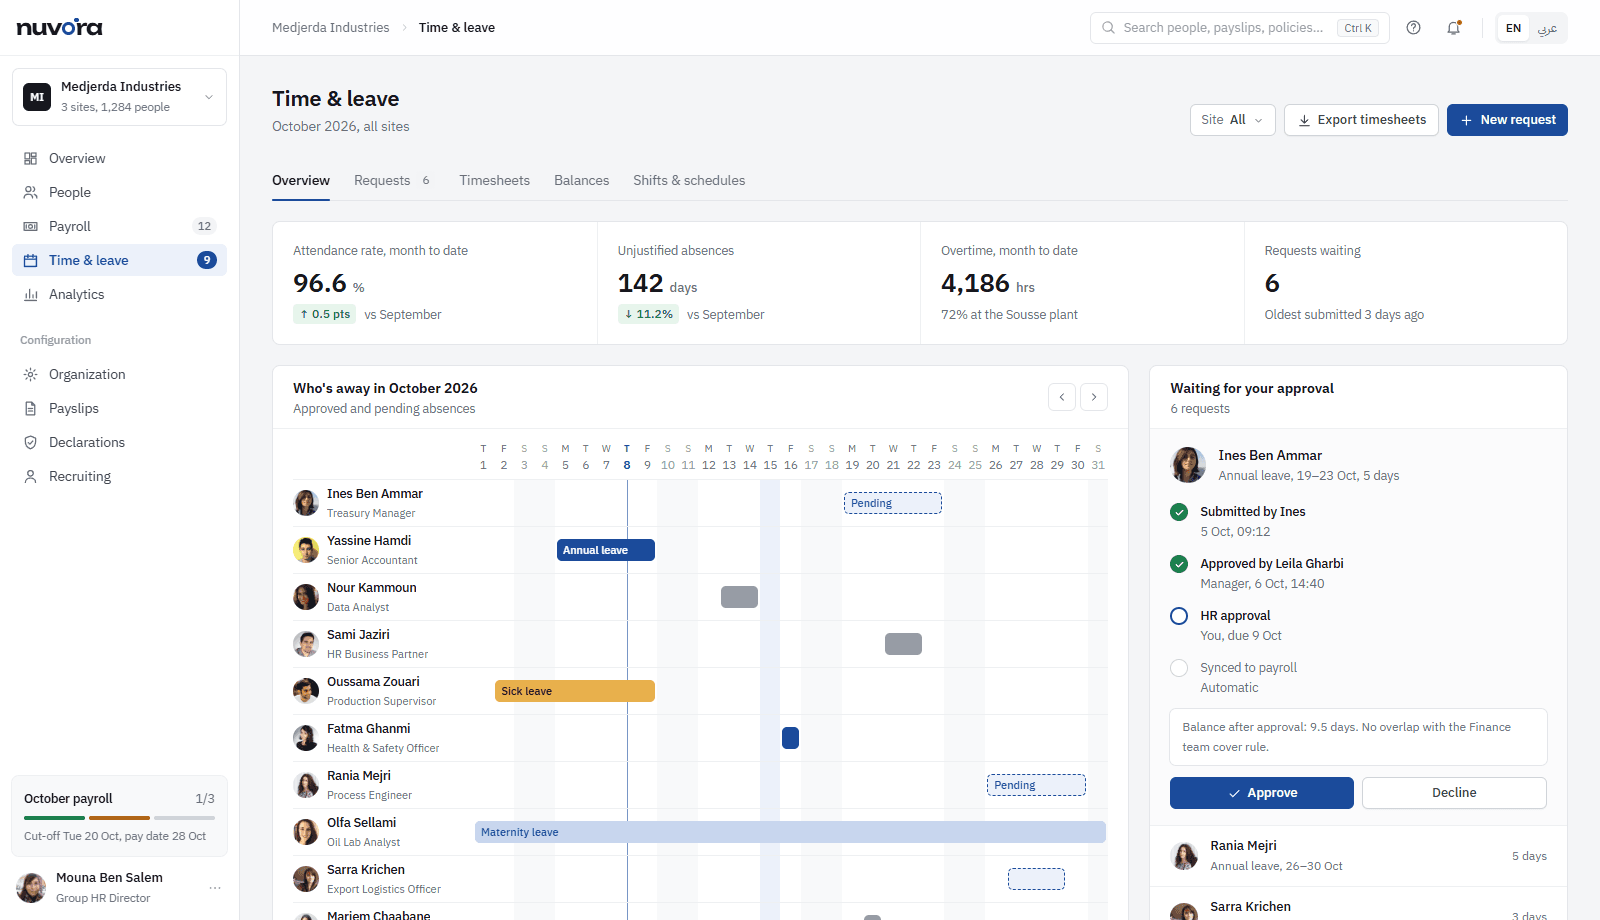Switch to the Balances tab
This screenshot has height=920, width=1600.
(x=582, y=181)
